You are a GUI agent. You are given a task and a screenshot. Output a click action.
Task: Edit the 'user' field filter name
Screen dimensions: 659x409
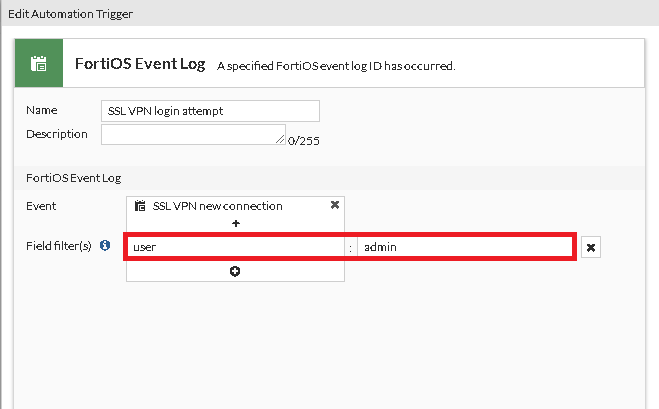pyautogui.click(x=236, y=247)
